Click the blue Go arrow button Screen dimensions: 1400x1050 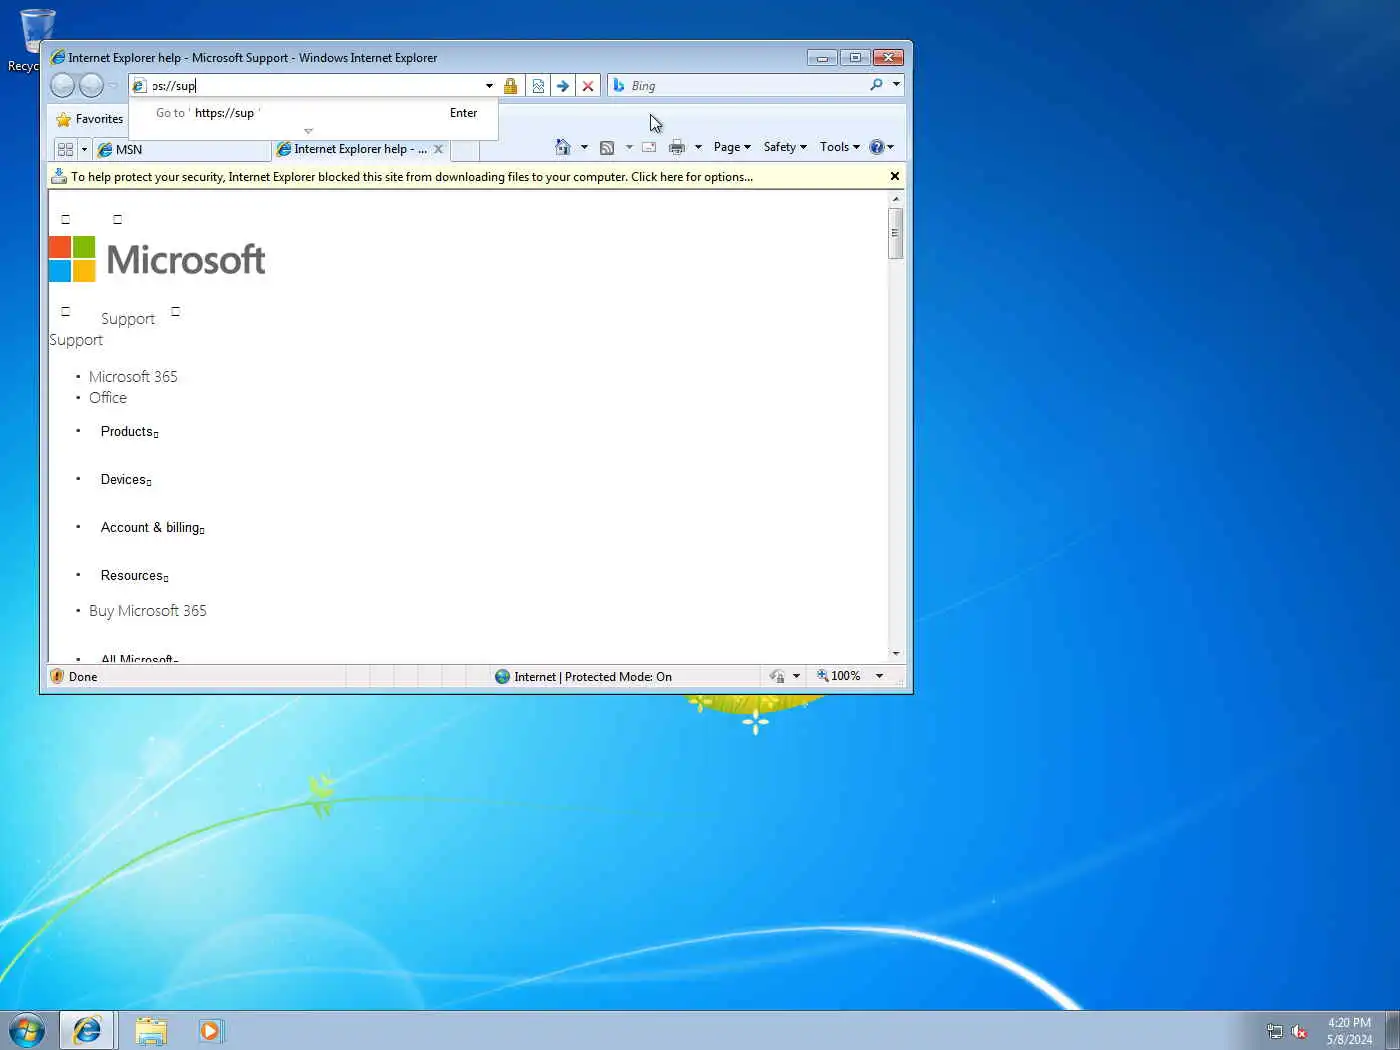563,86
